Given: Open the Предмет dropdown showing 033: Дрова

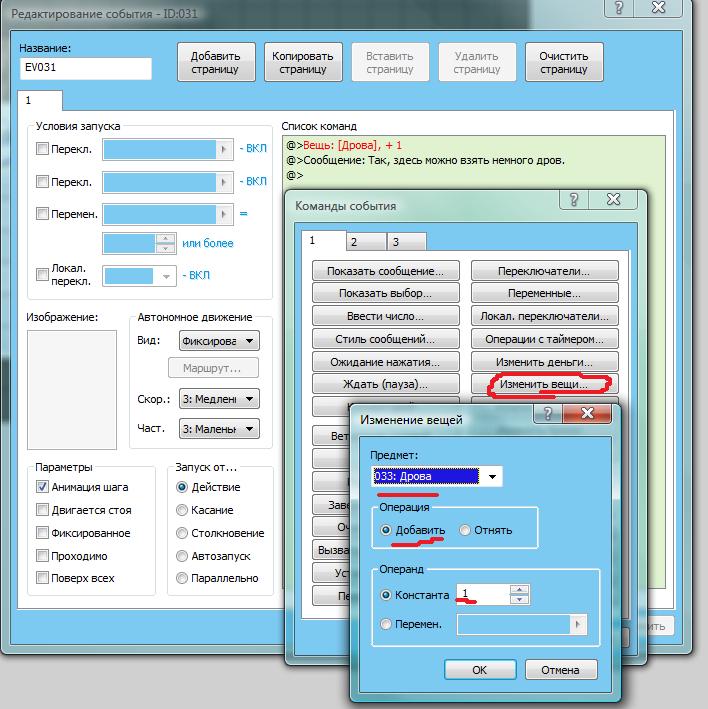Looking at the screenshot, I should [492, 477].
